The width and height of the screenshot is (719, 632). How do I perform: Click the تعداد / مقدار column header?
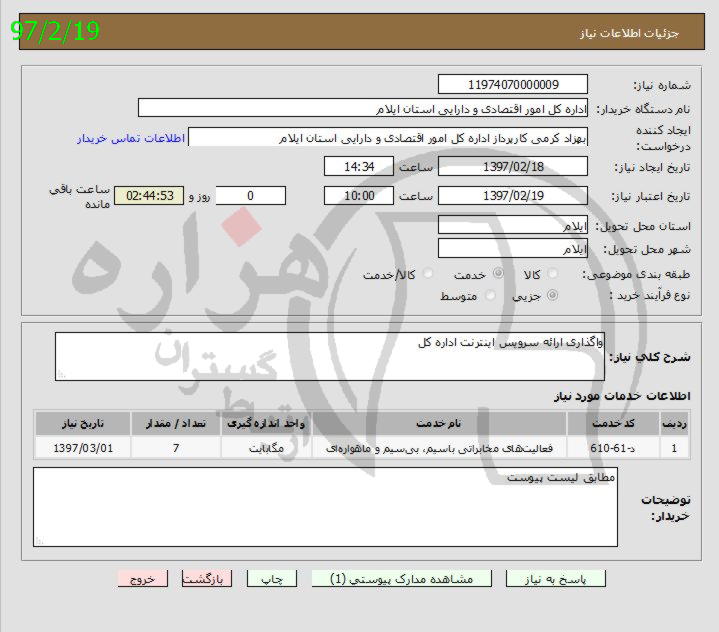[176, 423]
